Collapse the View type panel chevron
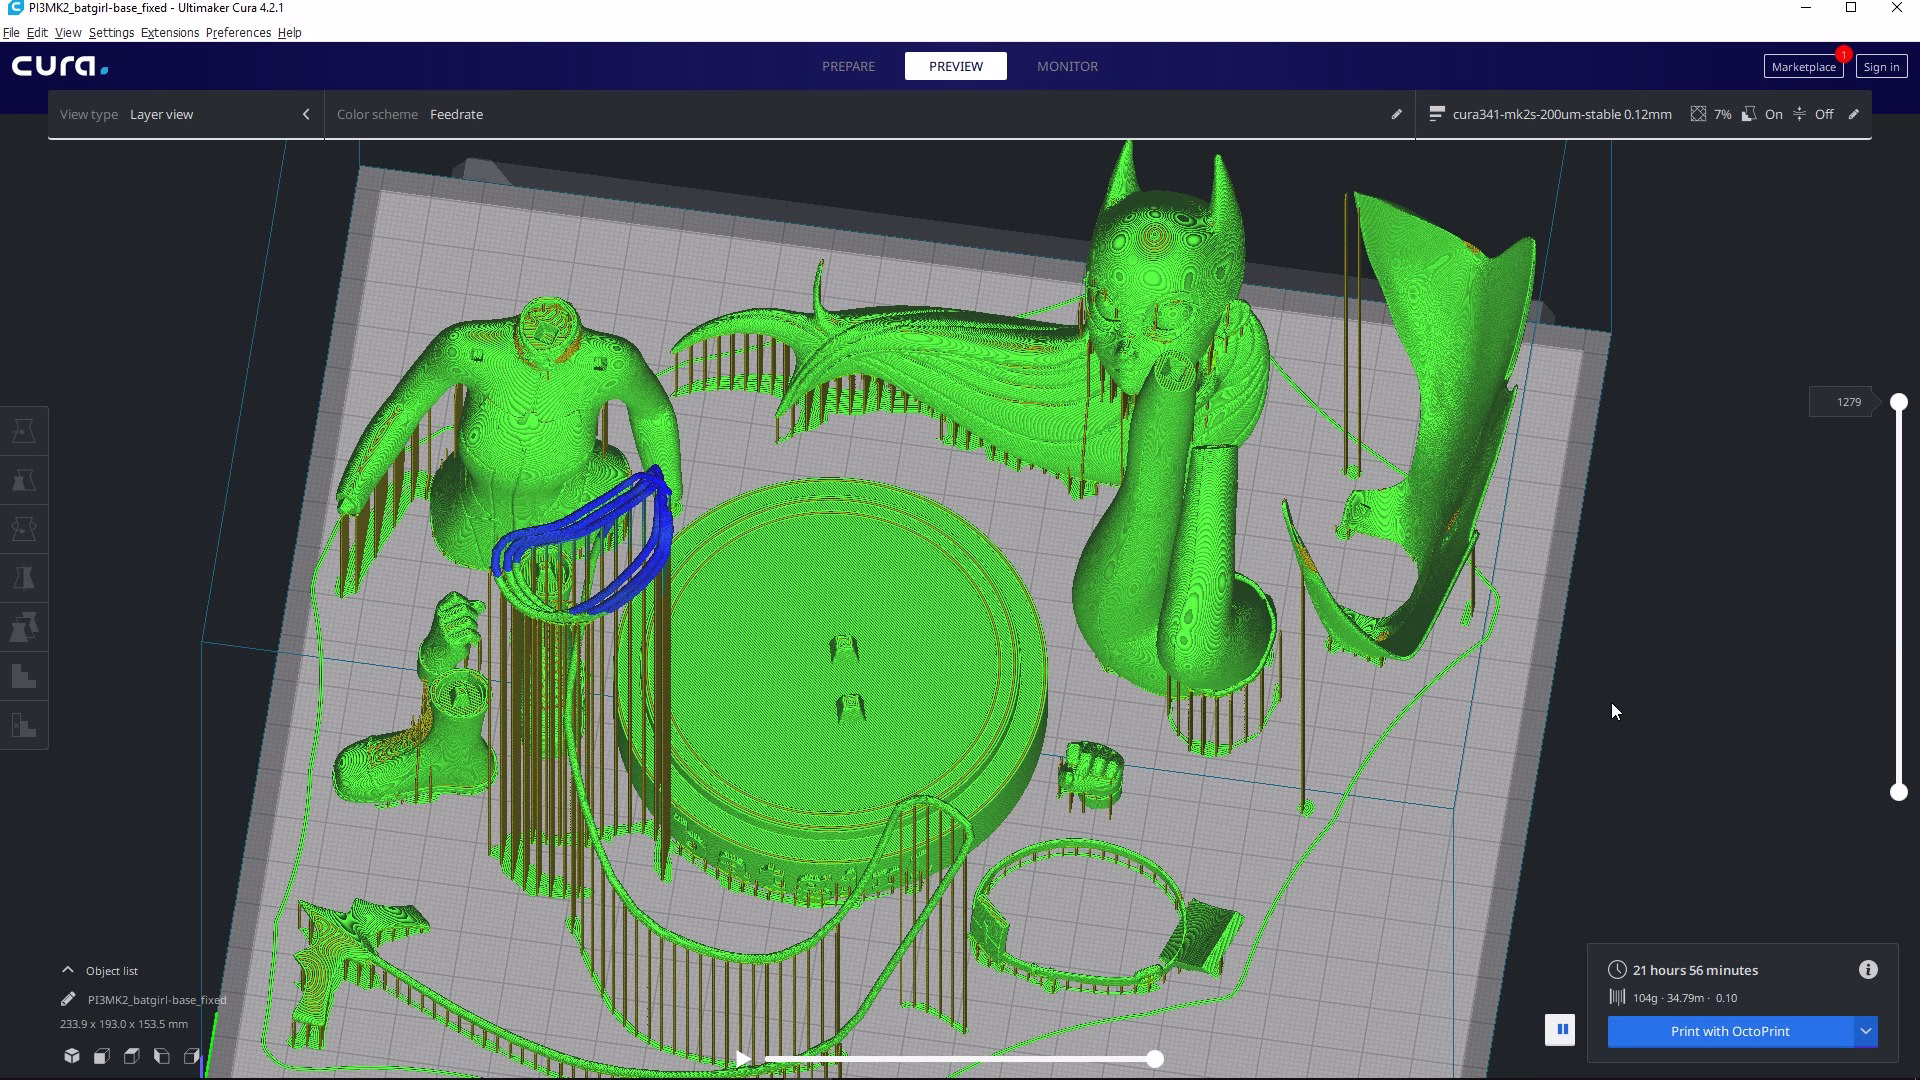This screenshot has width=1920, height=1080. pyautogui.click(x=306, y=114)
